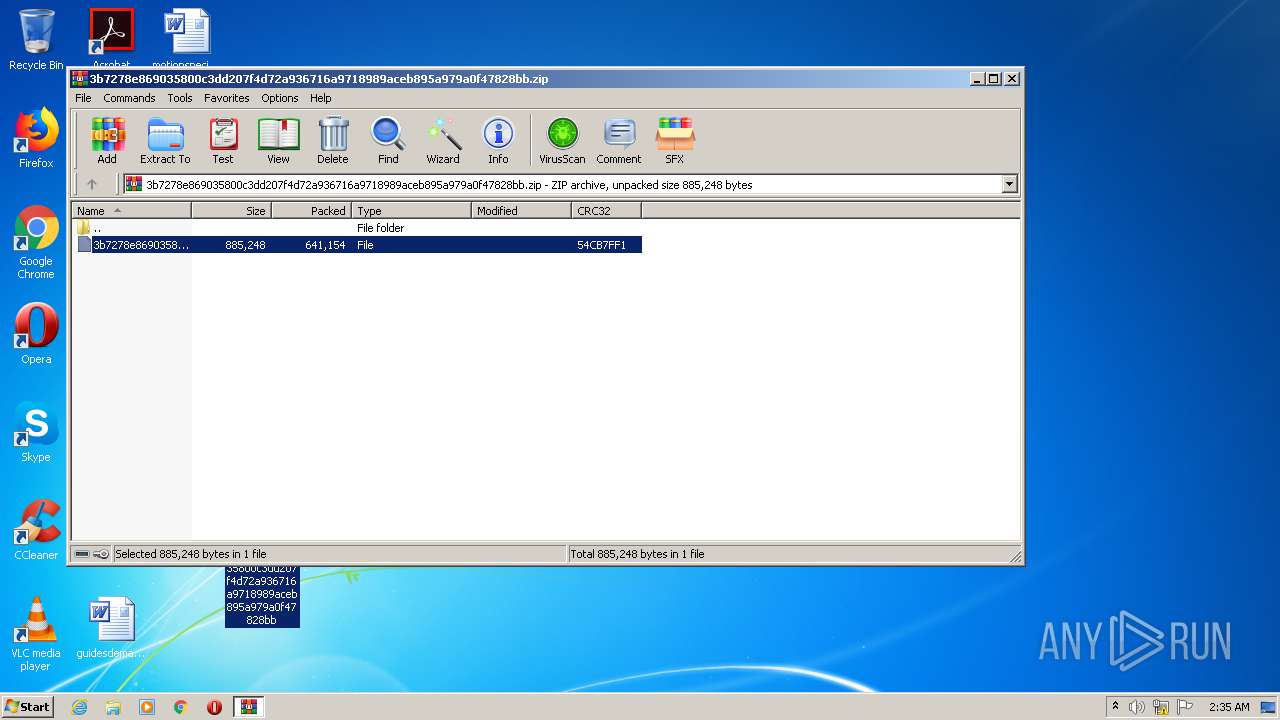The height and width of the screenshot is (720, 1280).
Task: Click the Delete trash icon in toolbar
Action: pyautogui.click(x=333, y=140)
